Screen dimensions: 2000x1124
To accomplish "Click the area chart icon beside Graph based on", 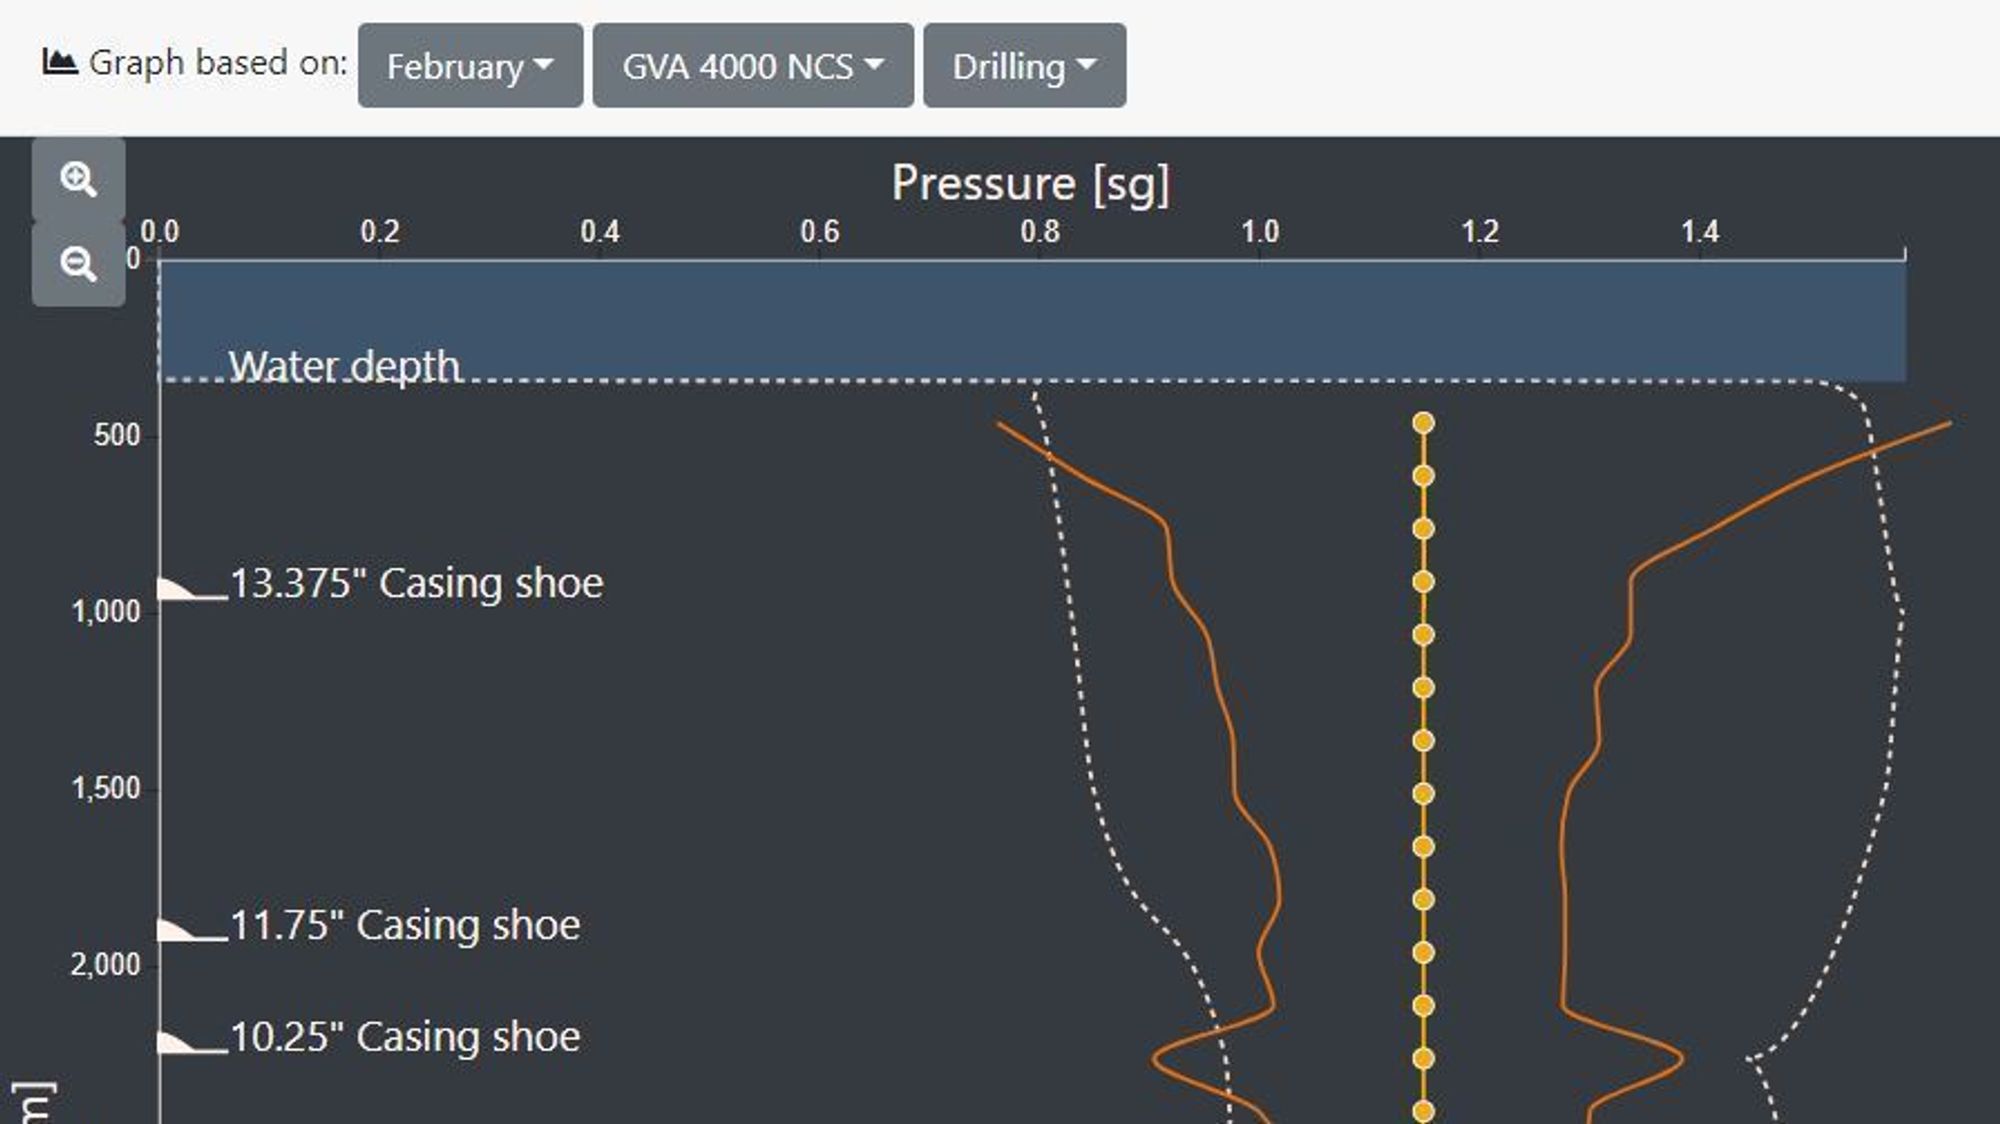I will coord(60,62).
